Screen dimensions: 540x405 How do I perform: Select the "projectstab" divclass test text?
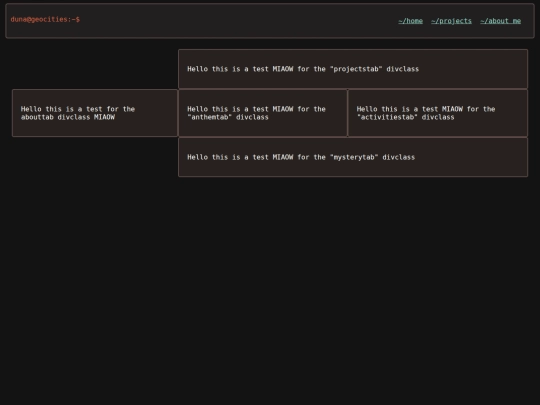click(x=303, y=69)
